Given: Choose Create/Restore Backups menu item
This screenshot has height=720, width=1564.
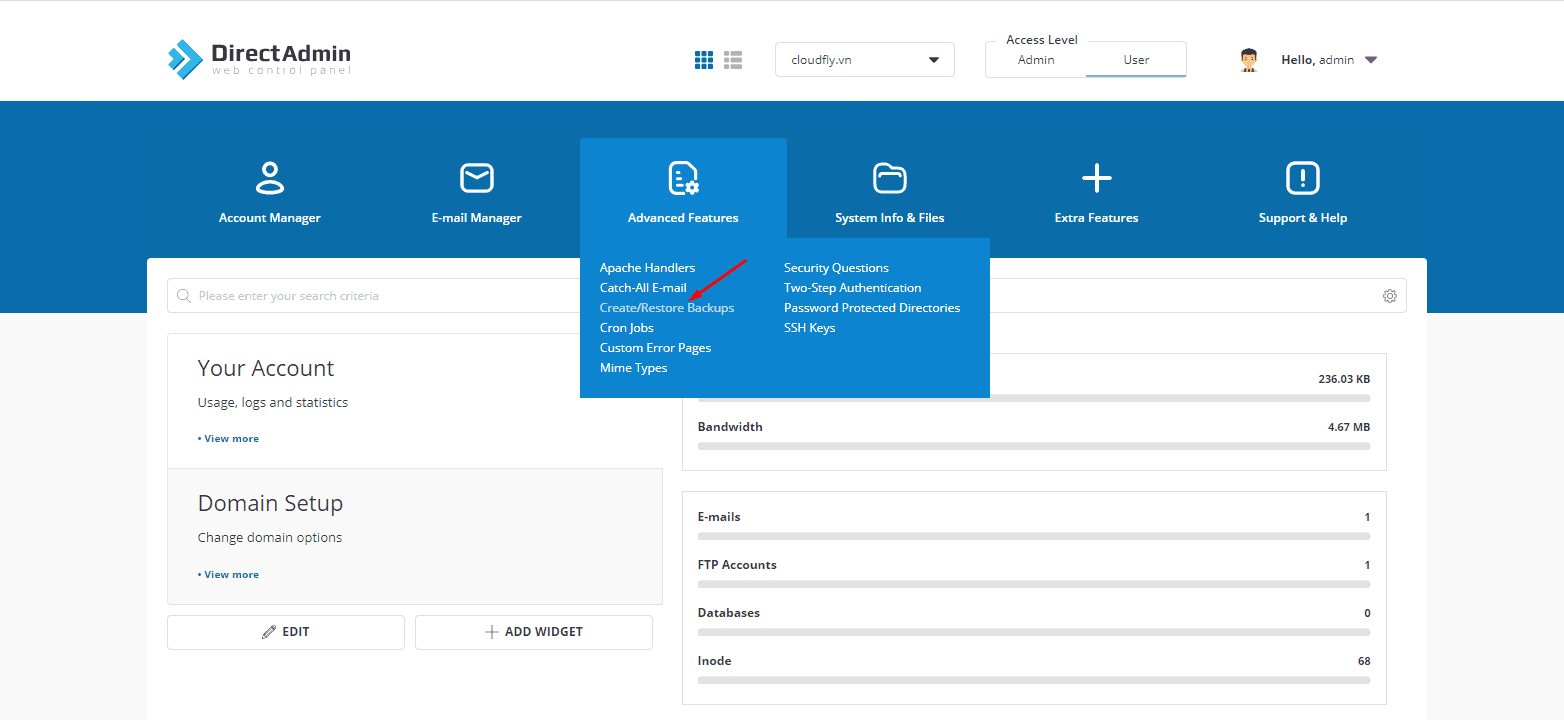Looking at the screenshot, I should point(667,308).
